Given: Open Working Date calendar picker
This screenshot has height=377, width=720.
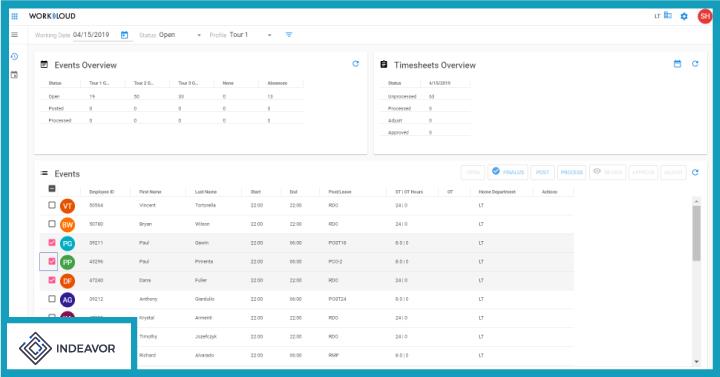Looking at the screenshot, I should (x=124, y=35).
